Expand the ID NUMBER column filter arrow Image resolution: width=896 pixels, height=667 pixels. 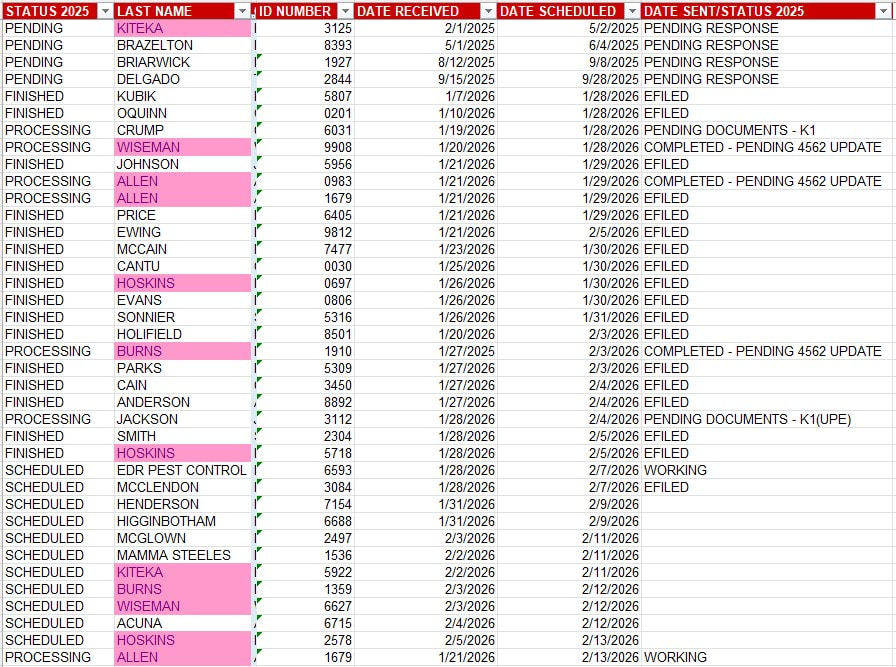tap(344, 11)
